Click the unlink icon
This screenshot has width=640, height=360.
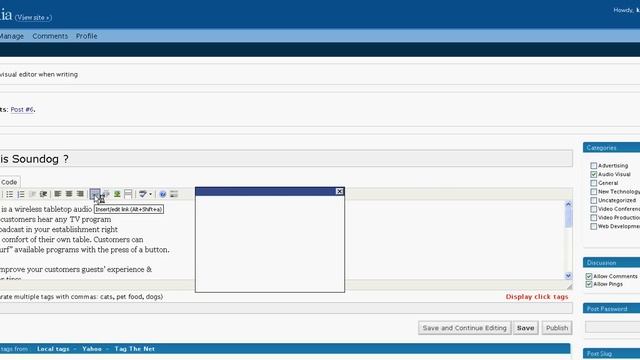pyautogui.click(x=106, y=194)
